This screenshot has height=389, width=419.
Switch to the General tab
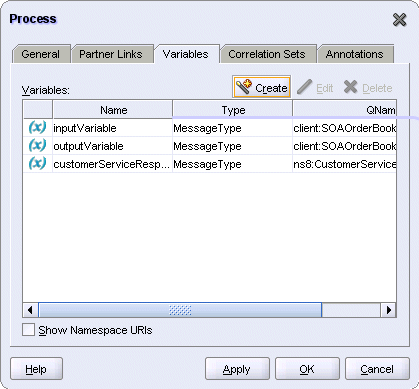click(41, 54)
